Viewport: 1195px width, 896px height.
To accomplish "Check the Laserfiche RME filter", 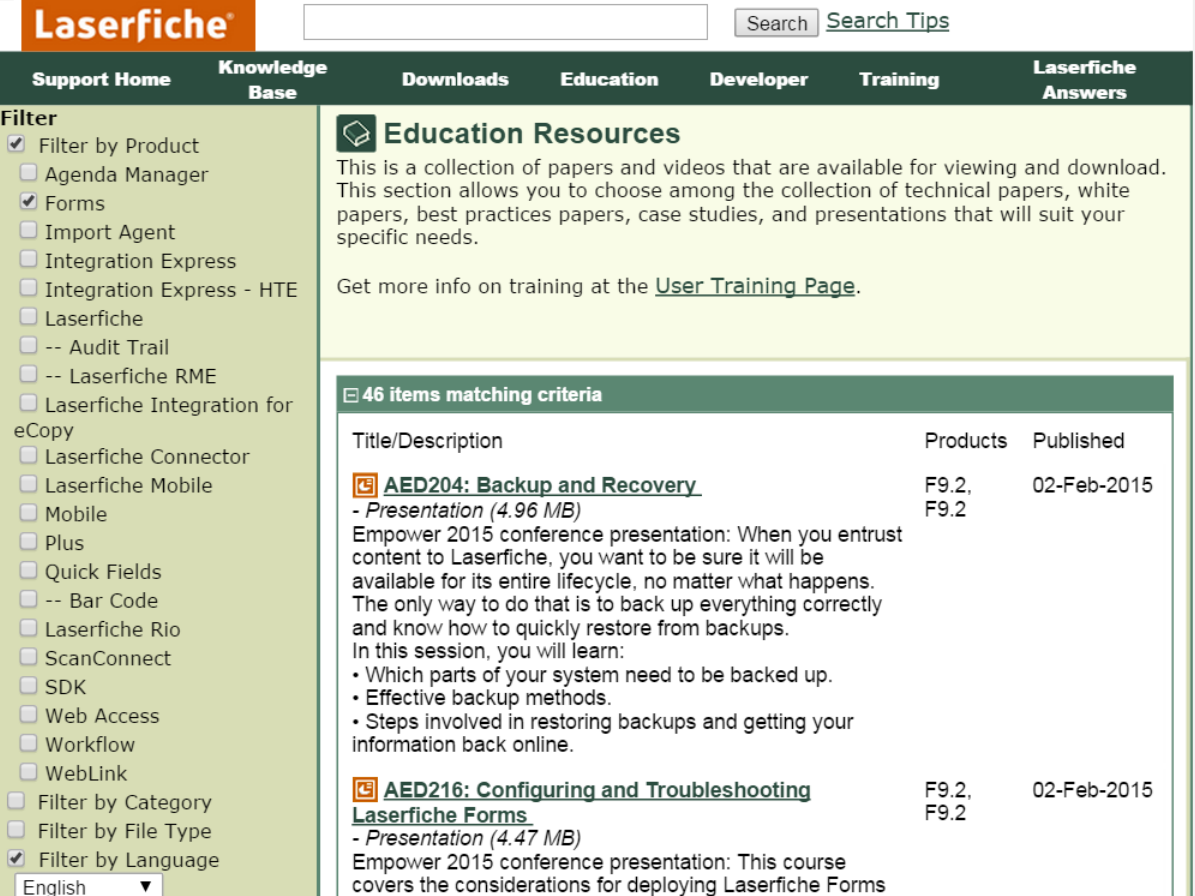I will (28, 374).
